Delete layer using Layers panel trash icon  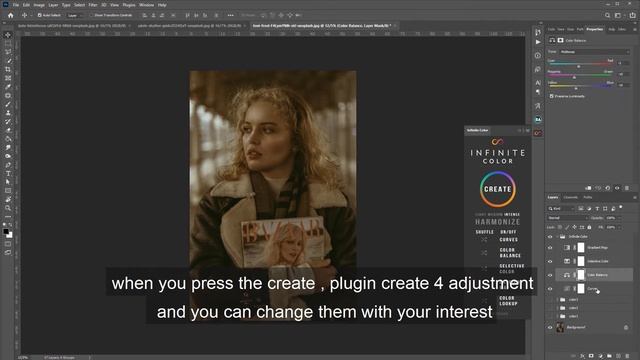point(627,356)
